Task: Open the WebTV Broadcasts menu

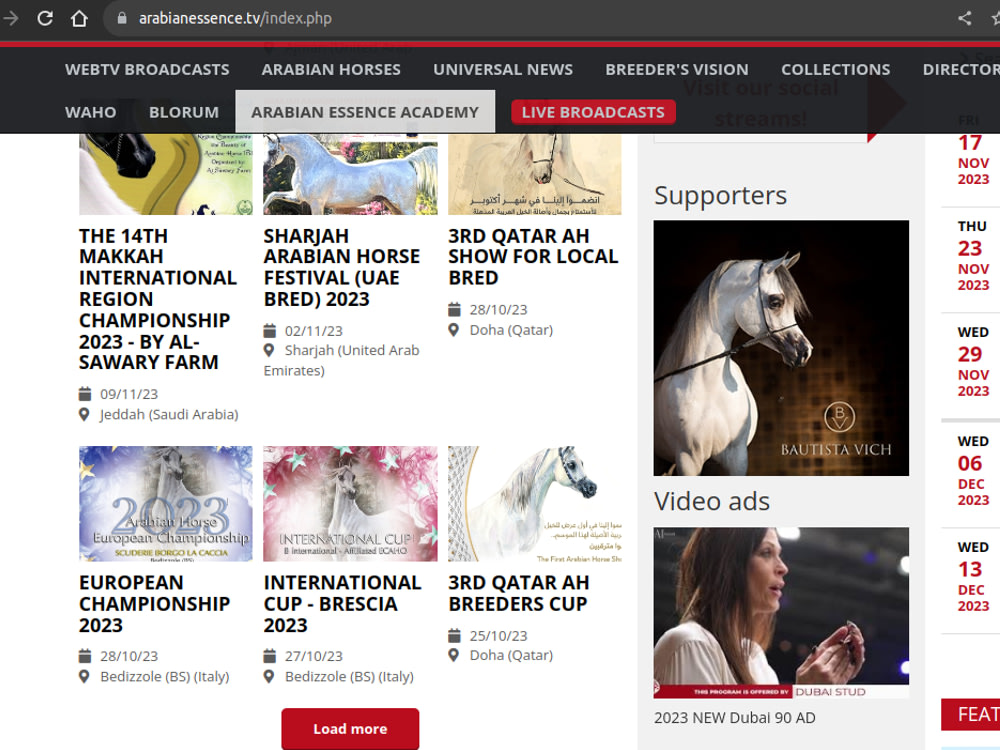Action: [147, 70]
